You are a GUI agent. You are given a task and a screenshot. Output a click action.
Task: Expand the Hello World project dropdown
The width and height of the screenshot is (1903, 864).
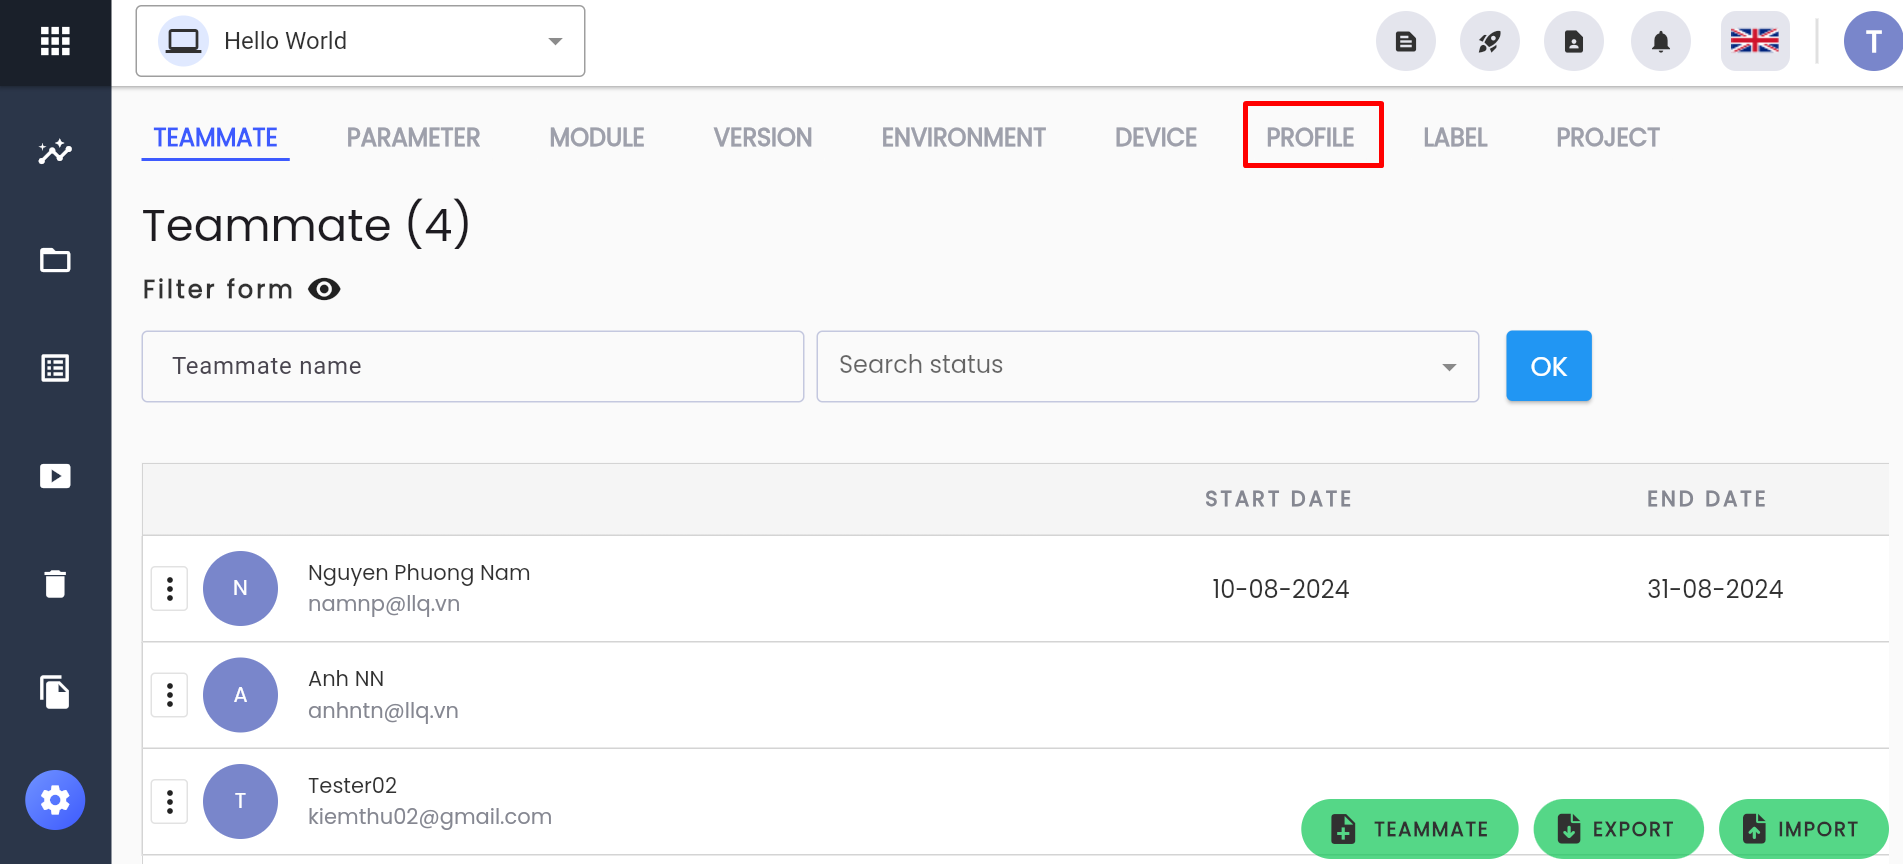[360, 41]
